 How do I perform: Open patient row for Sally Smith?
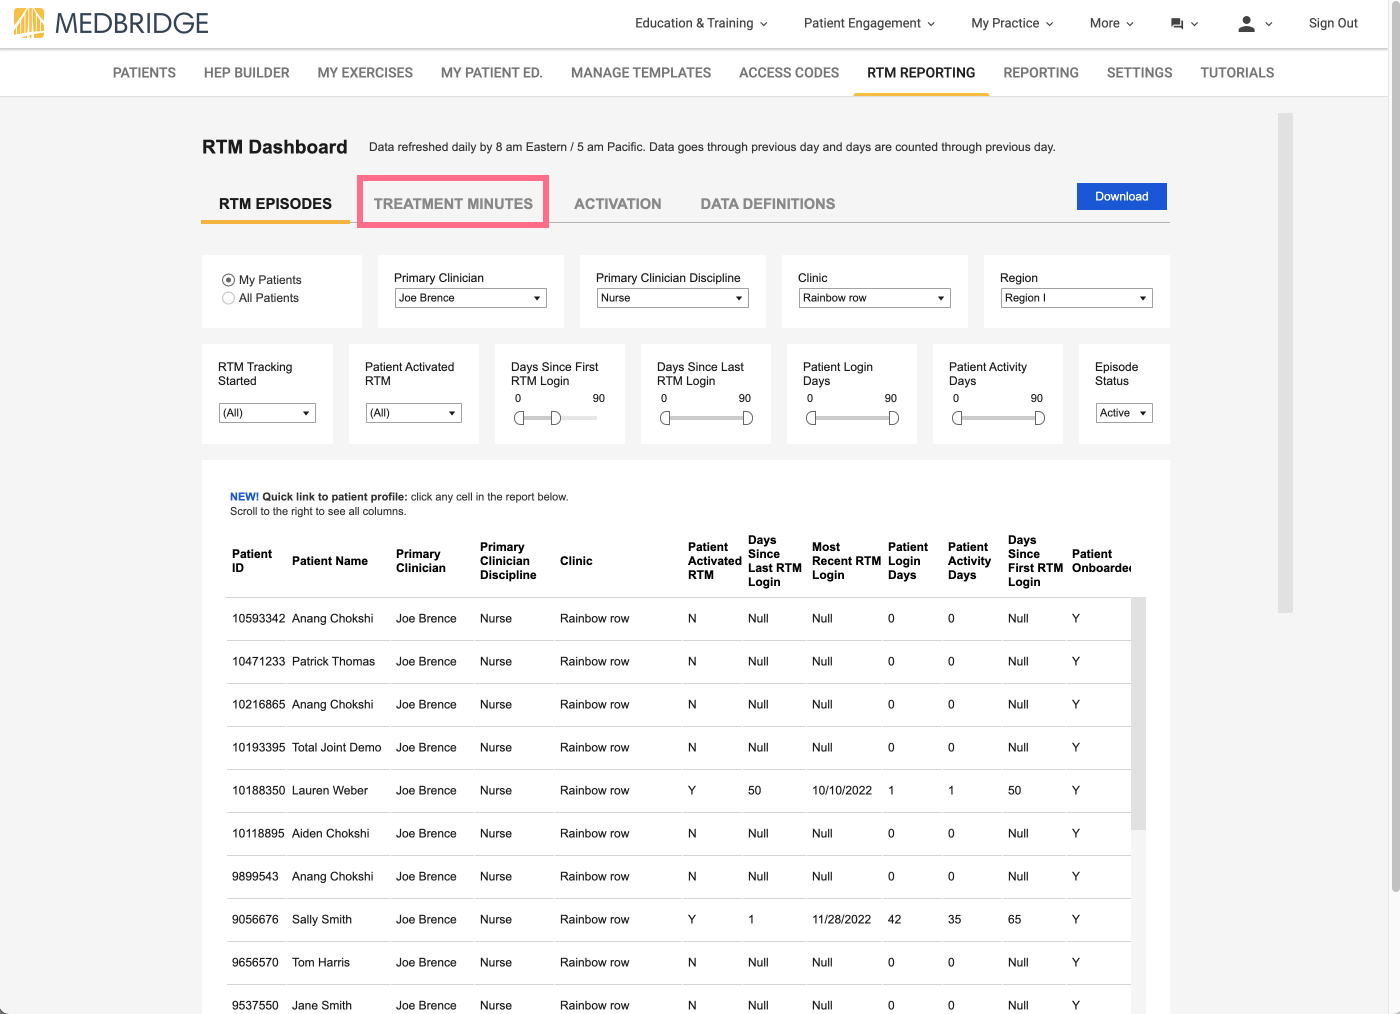(x=322, y=920)
